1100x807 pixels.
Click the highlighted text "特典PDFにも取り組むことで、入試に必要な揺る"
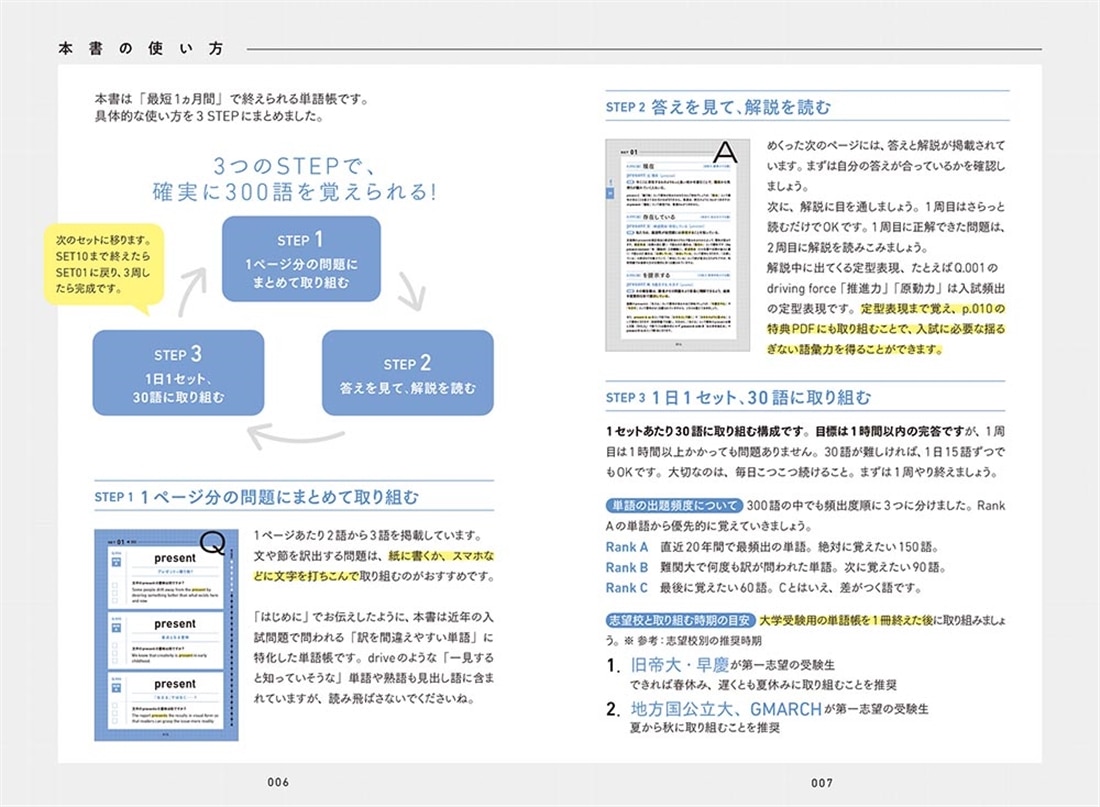[886, 328]
